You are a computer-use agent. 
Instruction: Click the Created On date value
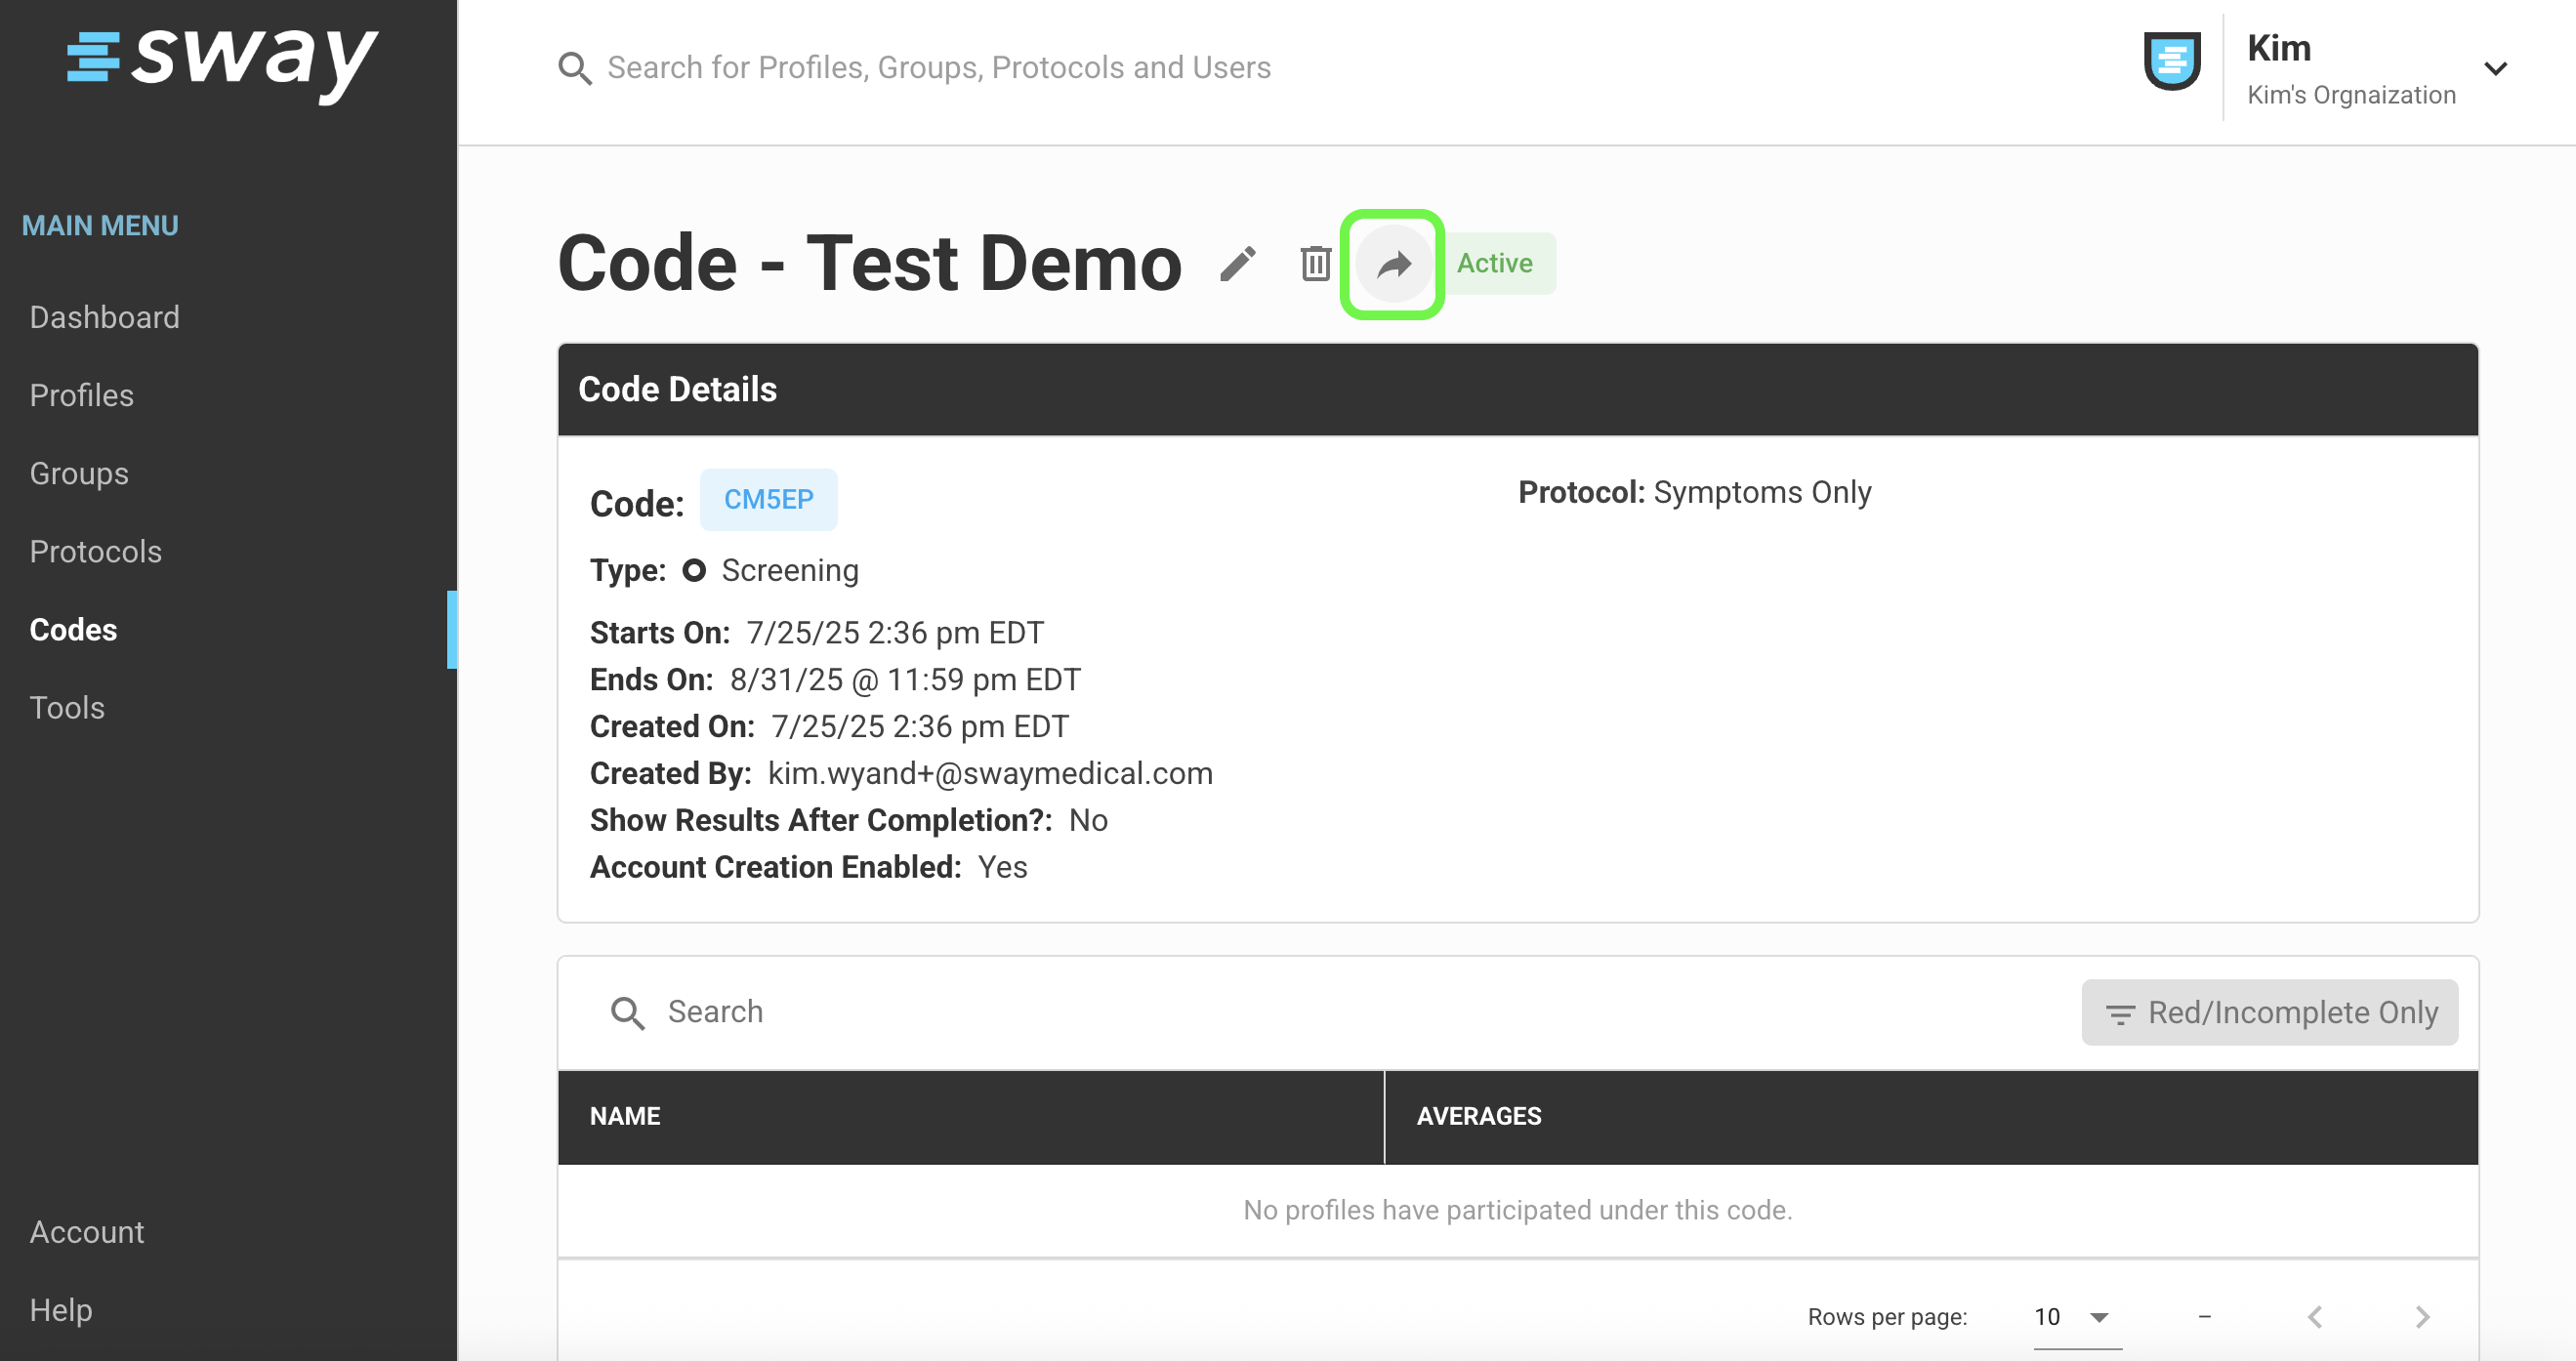click(x=920, y=727)
